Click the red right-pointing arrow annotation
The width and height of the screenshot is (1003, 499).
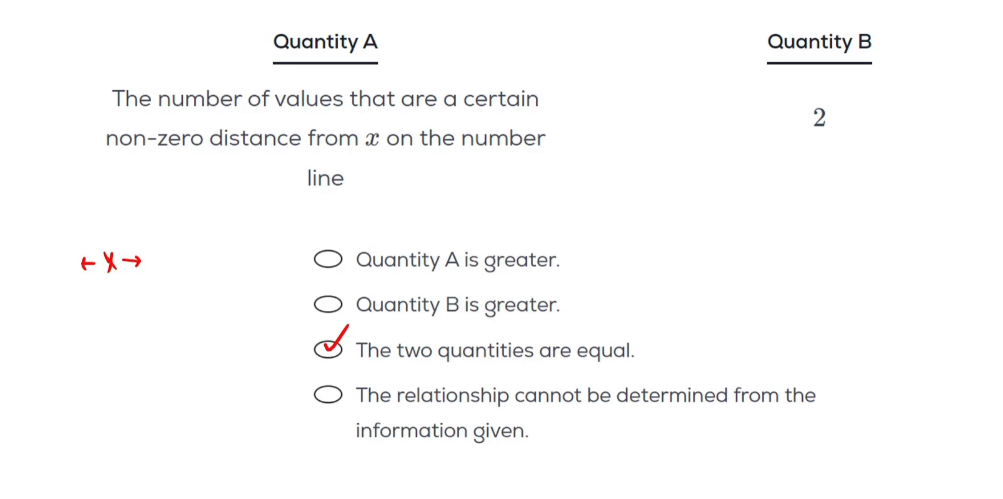tap(132, 262)
